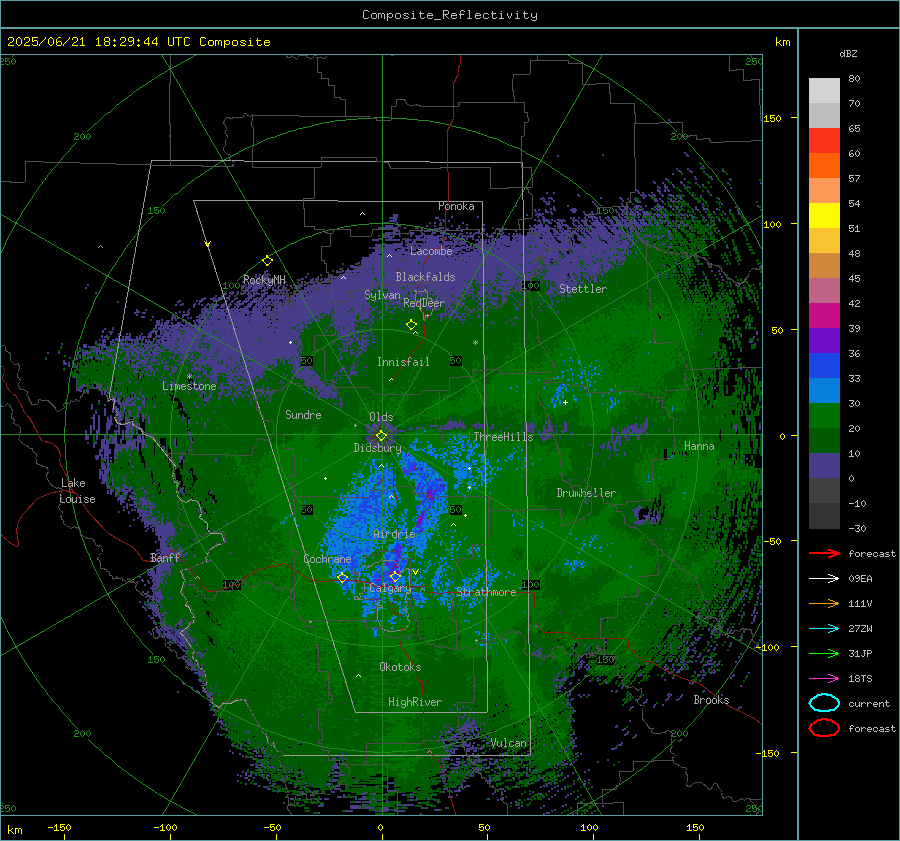Click the light blue swatch between 33 and 30 dBZ
Viewport: 900px width, 841px height.
click(824, 390)
